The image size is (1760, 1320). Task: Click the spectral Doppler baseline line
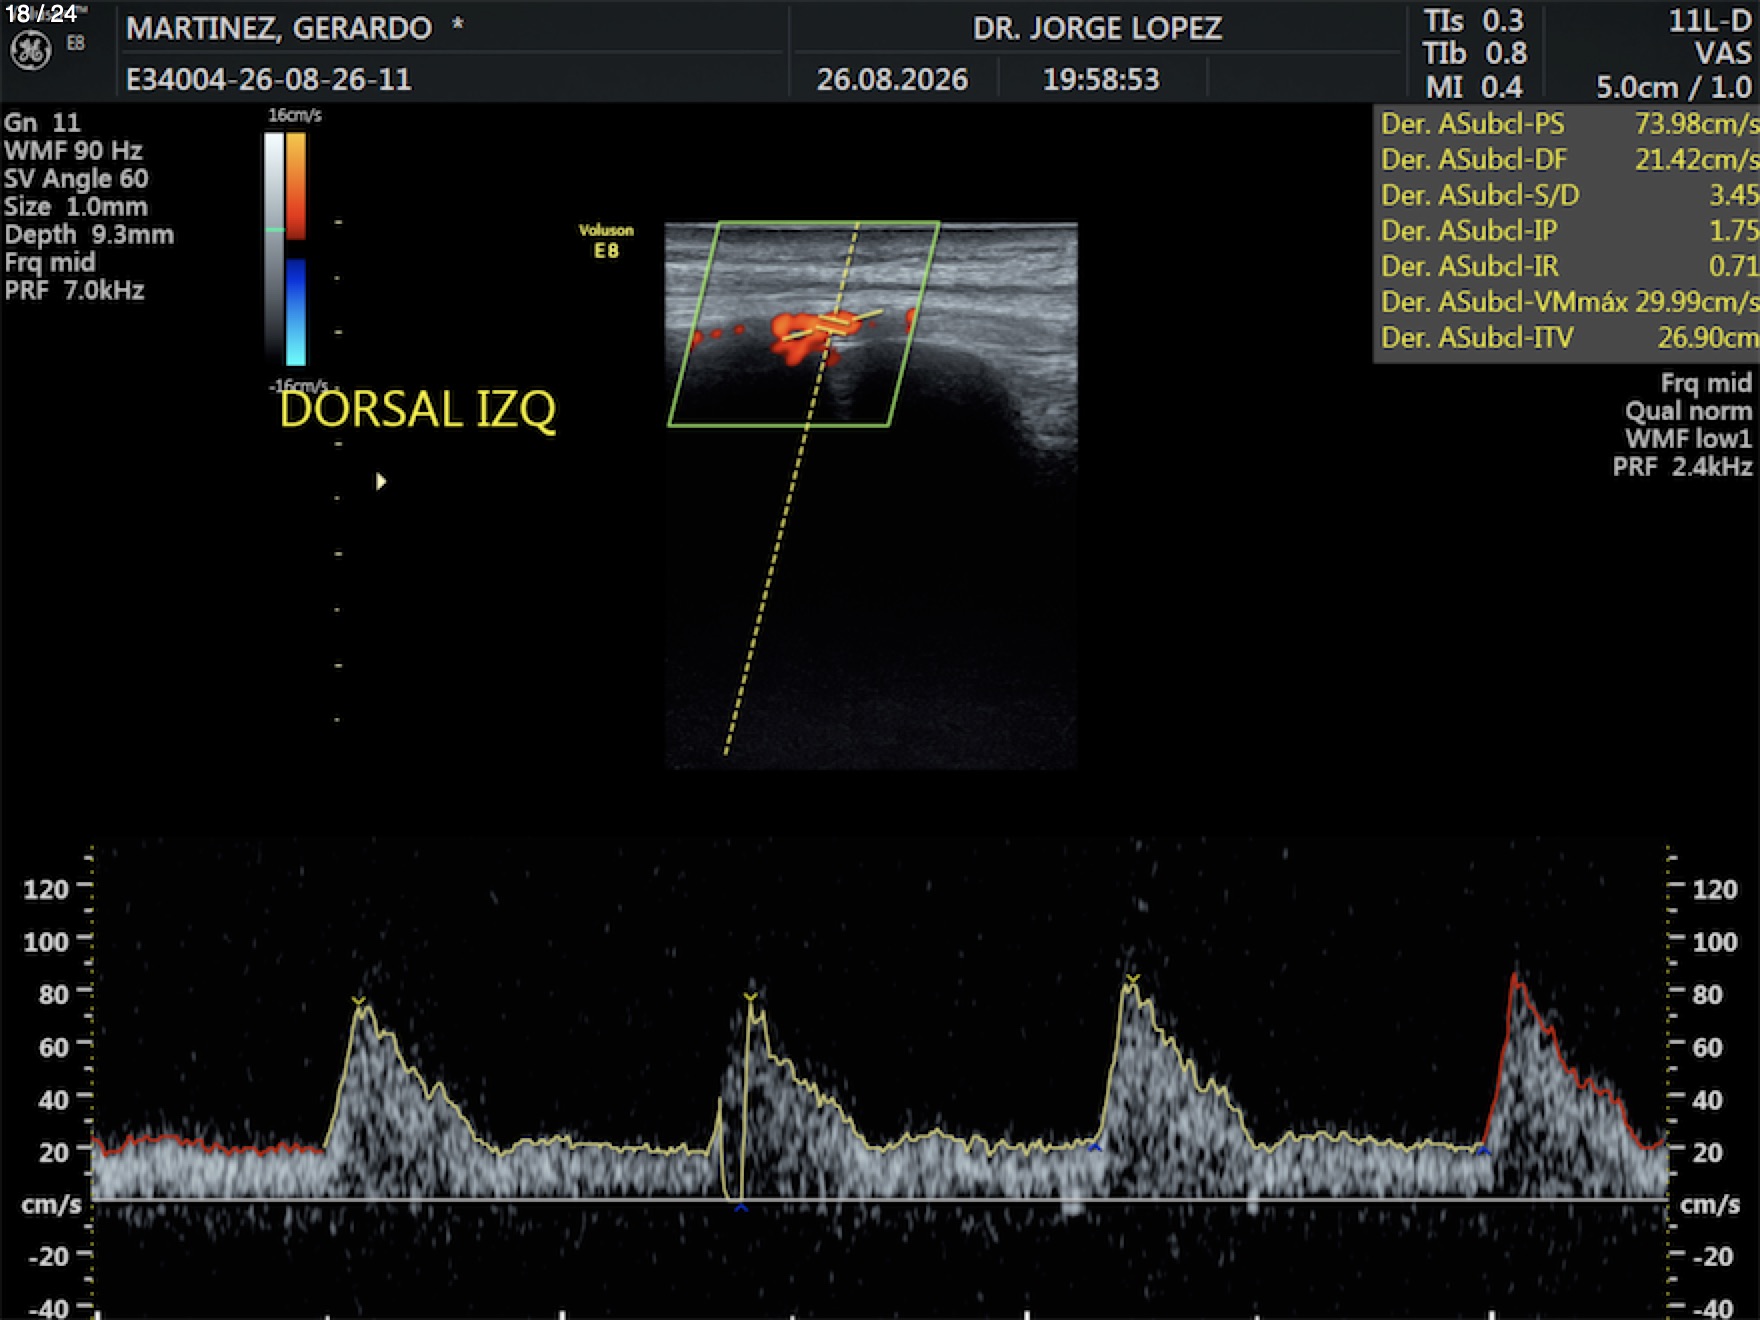click(880, 1199)
